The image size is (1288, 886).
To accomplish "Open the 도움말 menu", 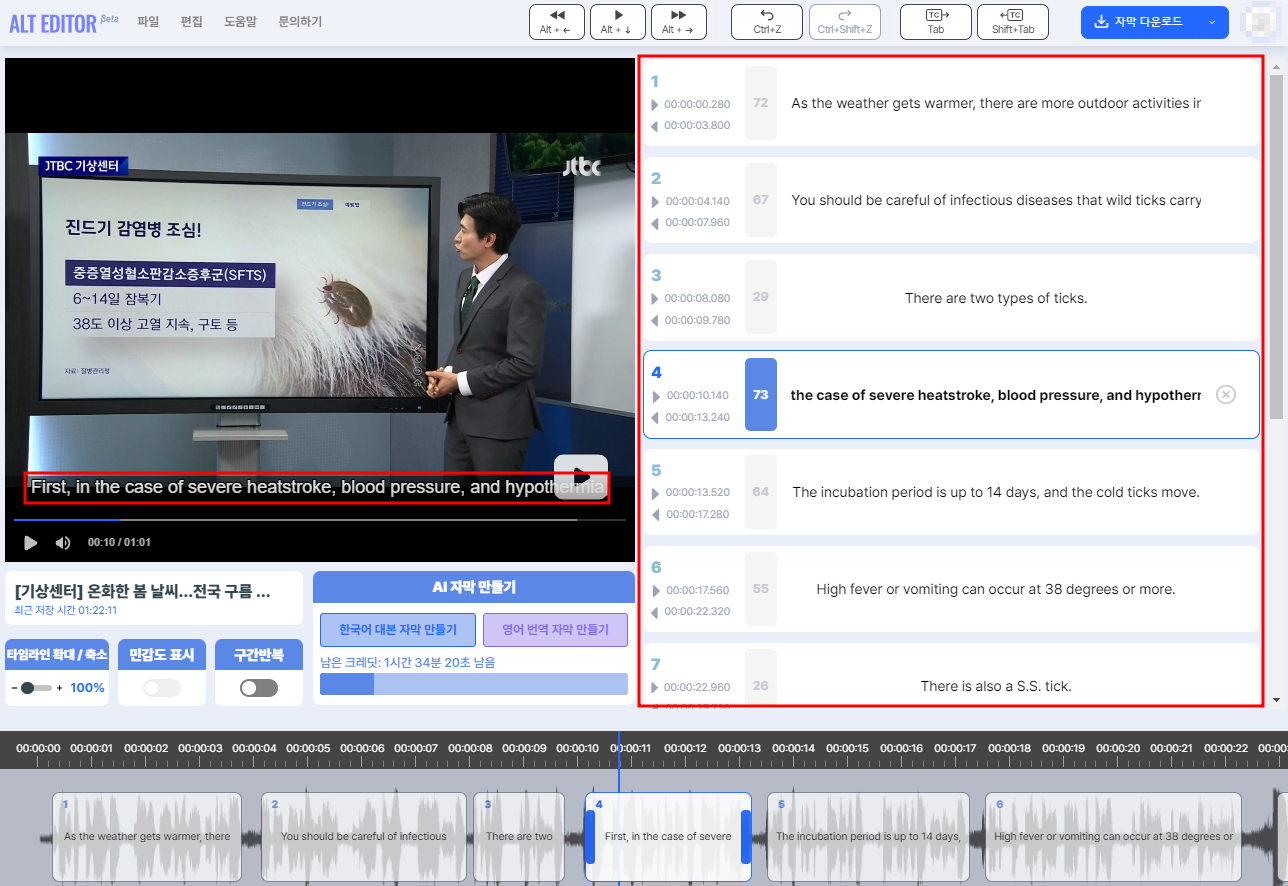I will point(241,21).
